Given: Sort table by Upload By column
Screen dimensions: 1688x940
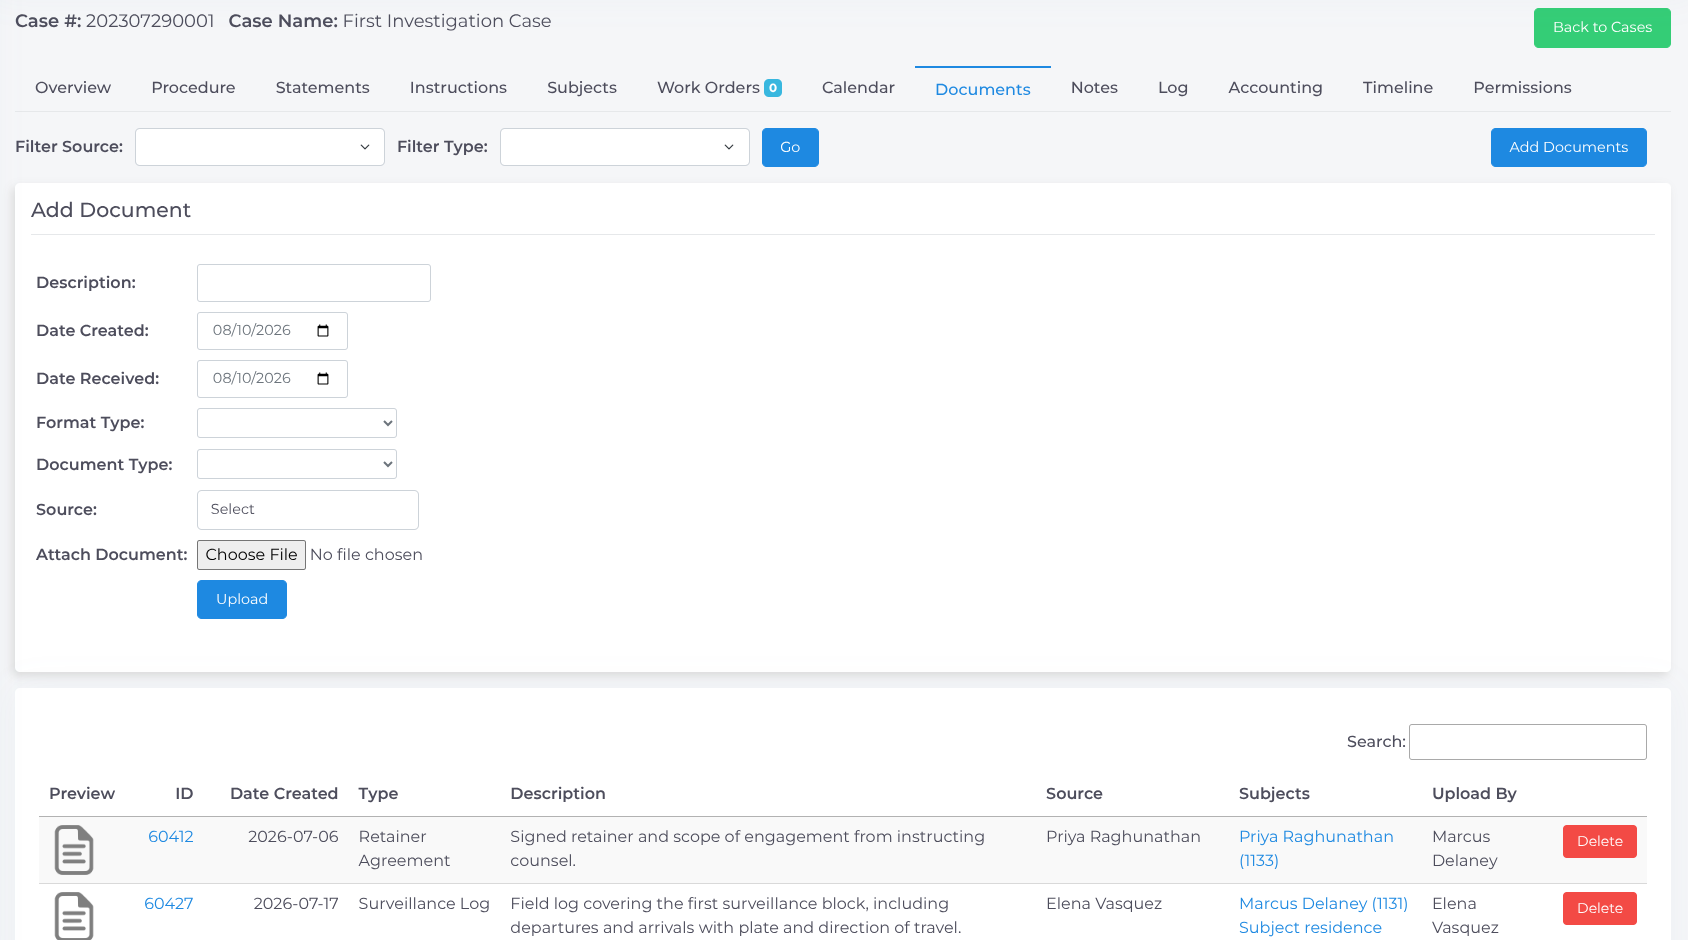Looking at the screenshot, I should (1474, 794).
